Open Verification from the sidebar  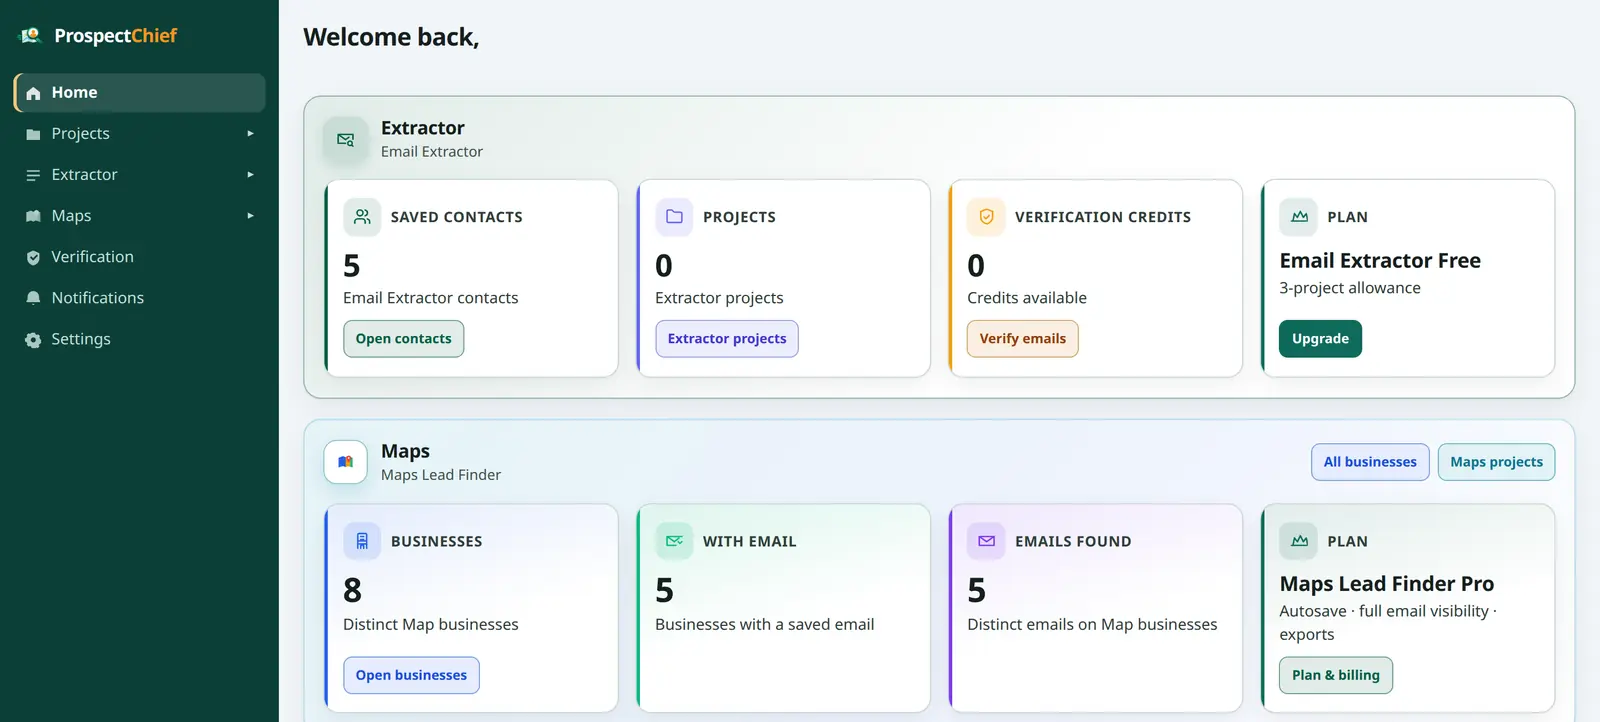140,257
